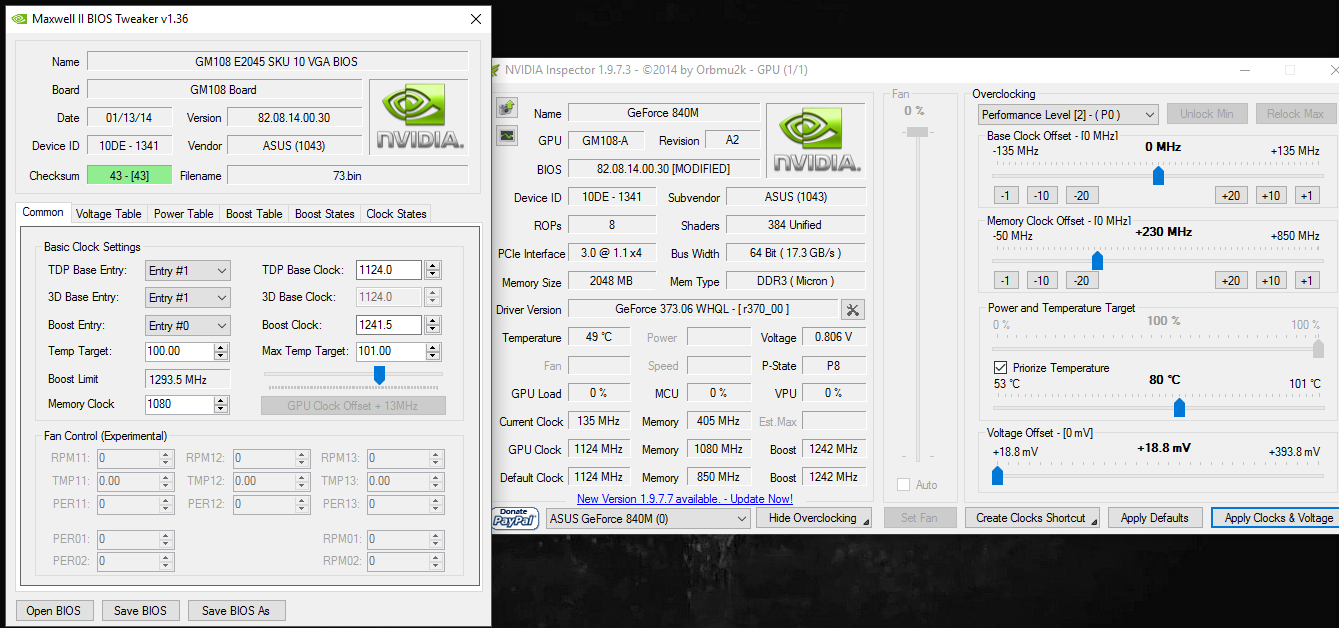Enable the Auto fan checkbox

coord(904,485)
